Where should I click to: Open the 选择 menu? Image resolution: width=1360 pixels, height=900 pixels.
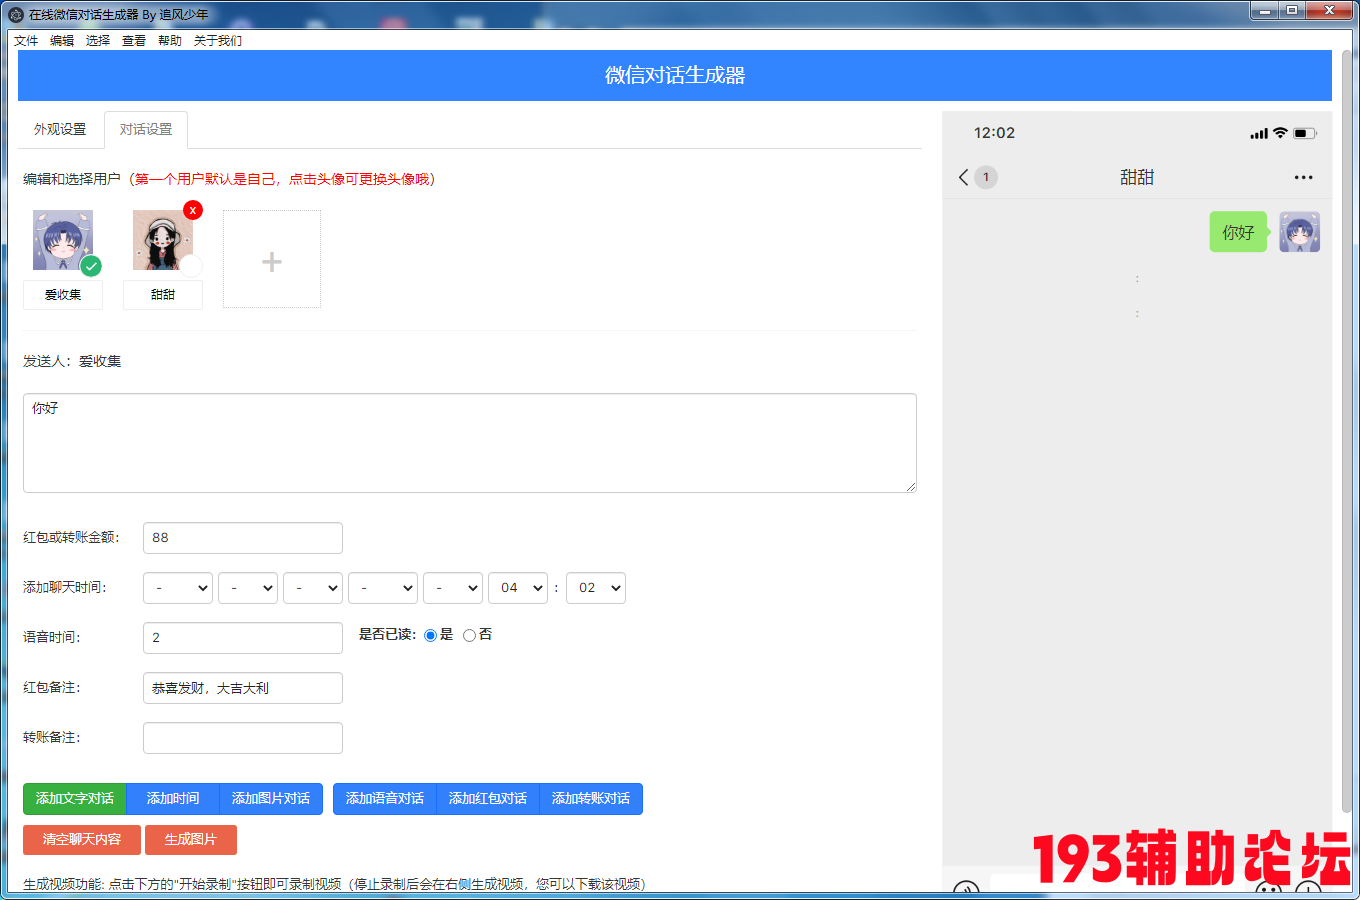tap(98, 41)
